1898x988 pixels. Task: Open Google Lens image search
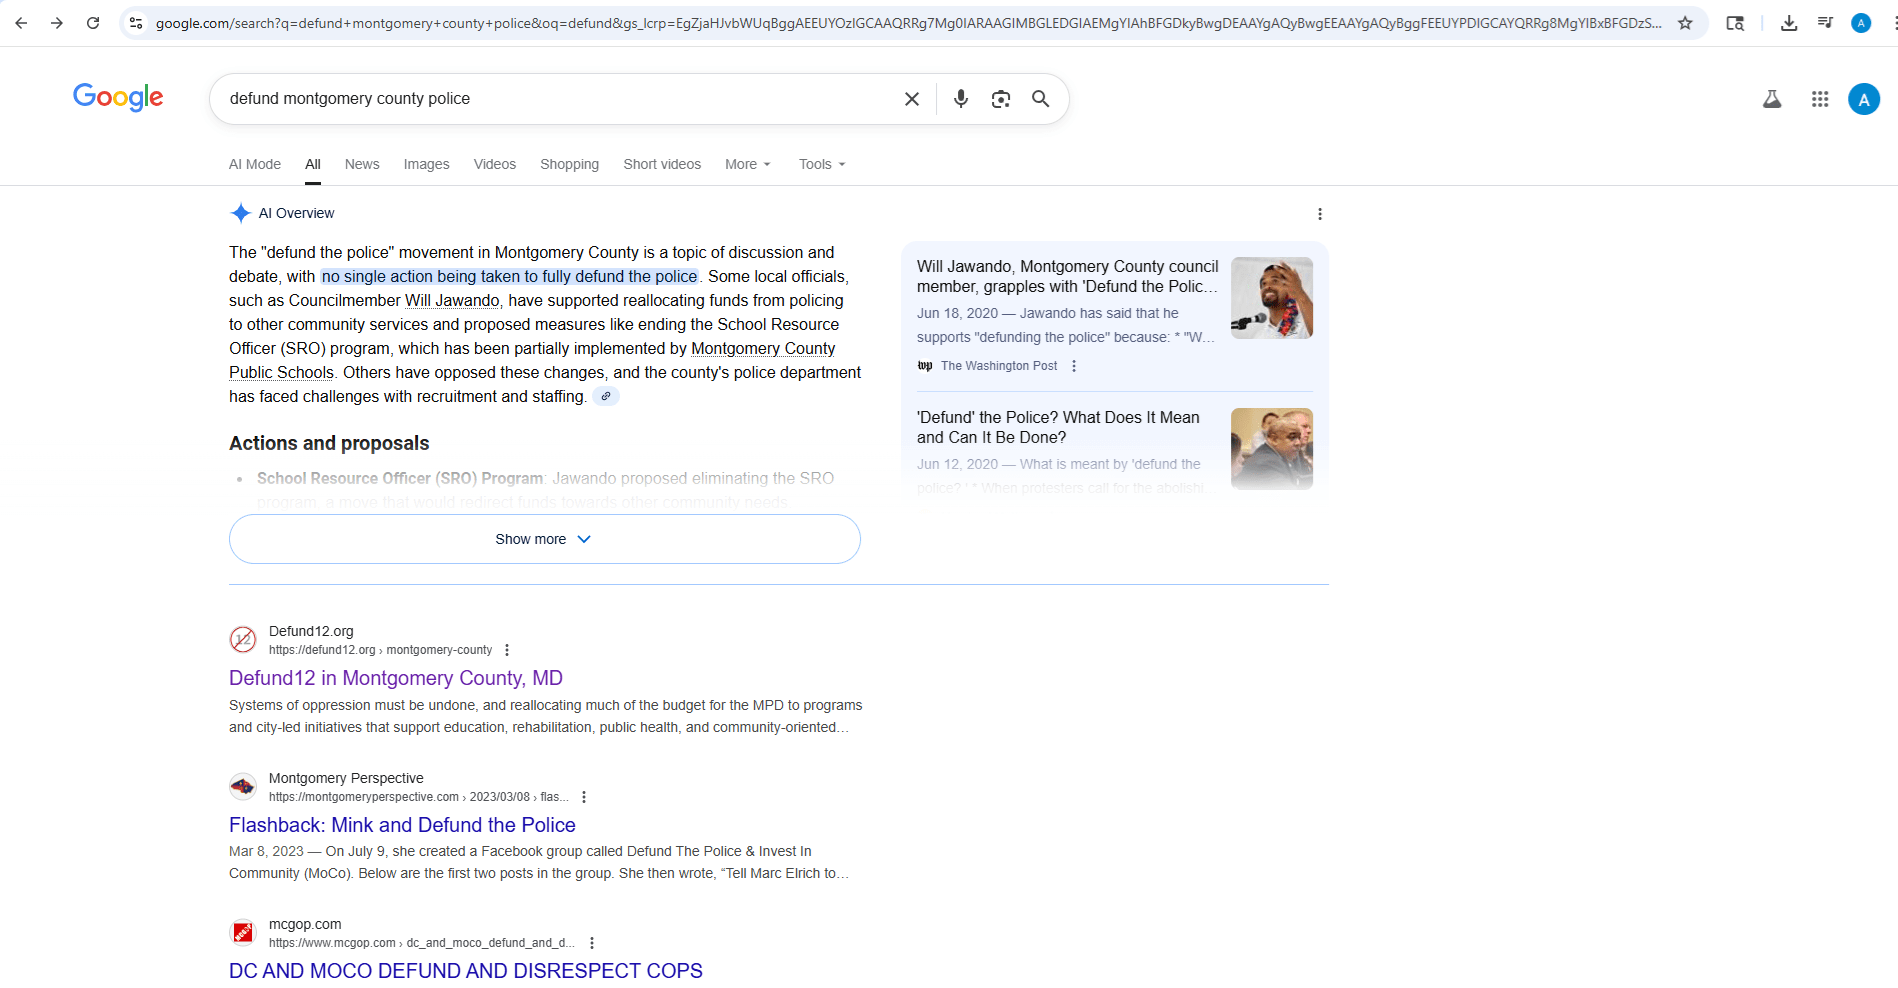[x=1000, y=99]
